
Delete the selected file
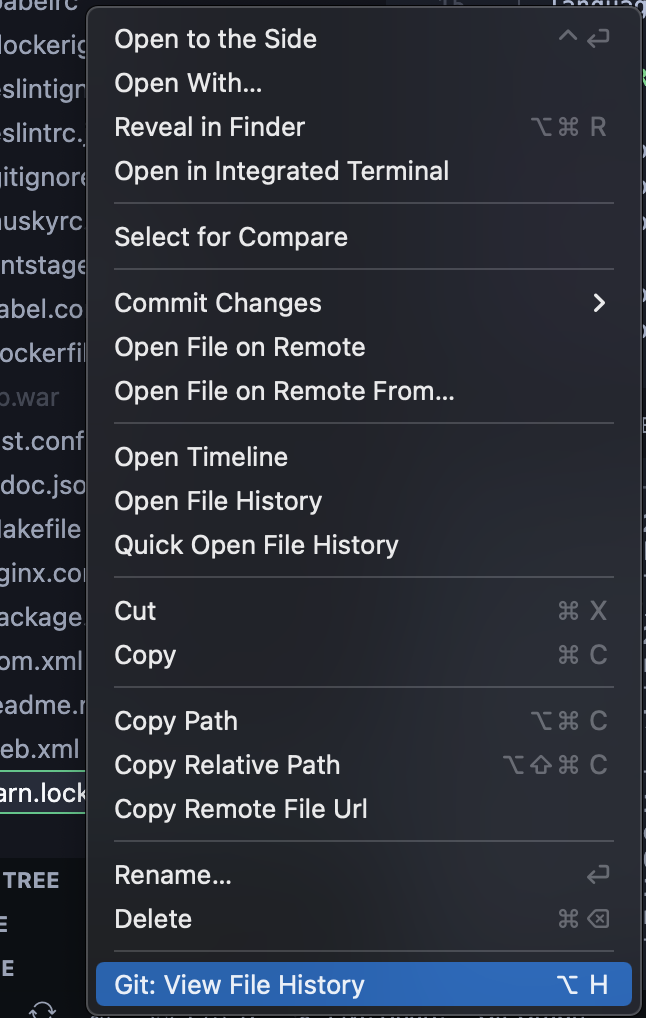[x=153, y=919]
